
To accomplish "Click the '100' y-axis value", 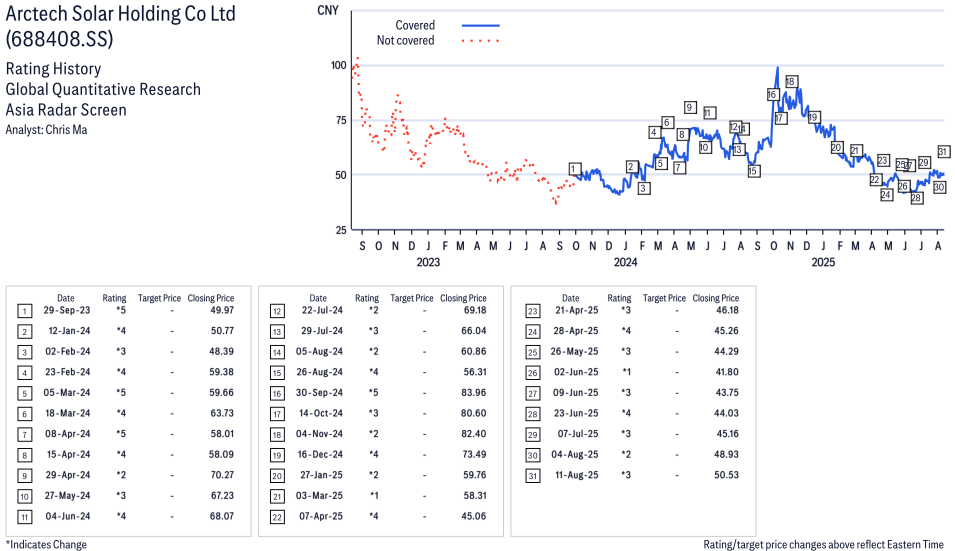I will pos(339,65).
